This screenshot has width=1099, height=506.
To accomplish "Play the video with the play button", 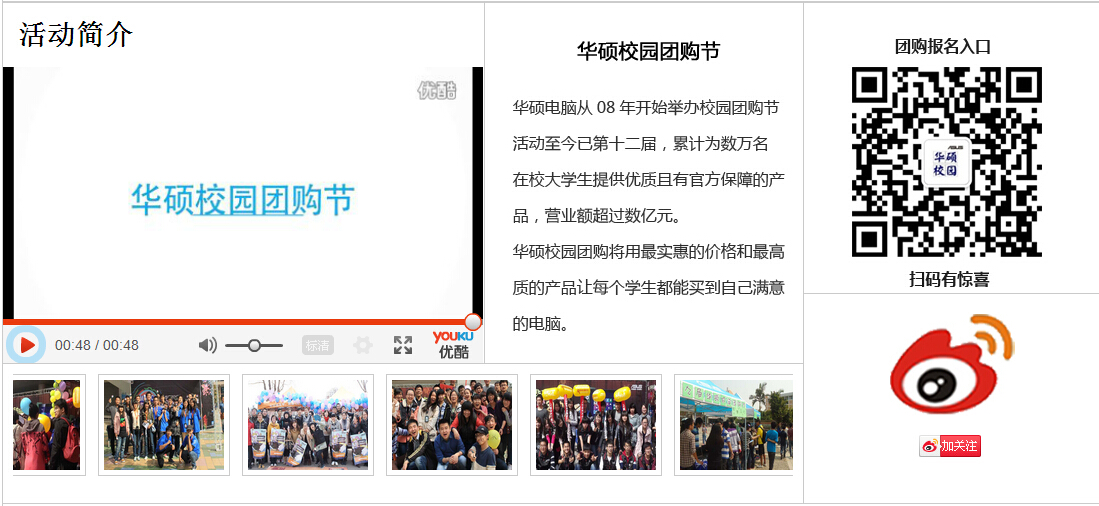I will click(27, 345).
